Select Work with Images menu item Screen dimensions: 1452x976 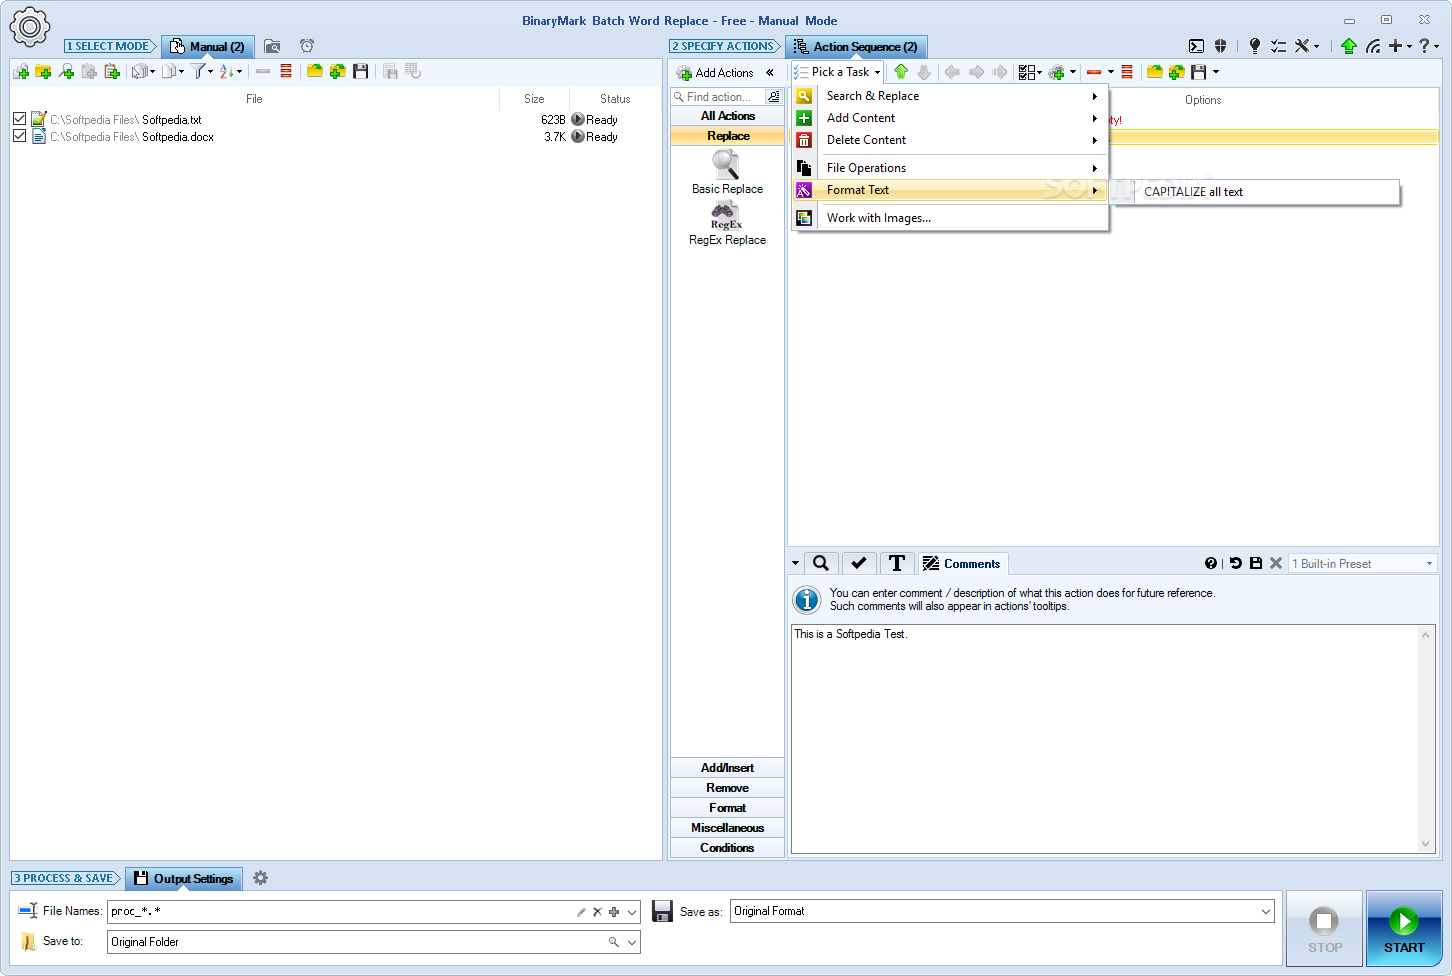point(950,218)
